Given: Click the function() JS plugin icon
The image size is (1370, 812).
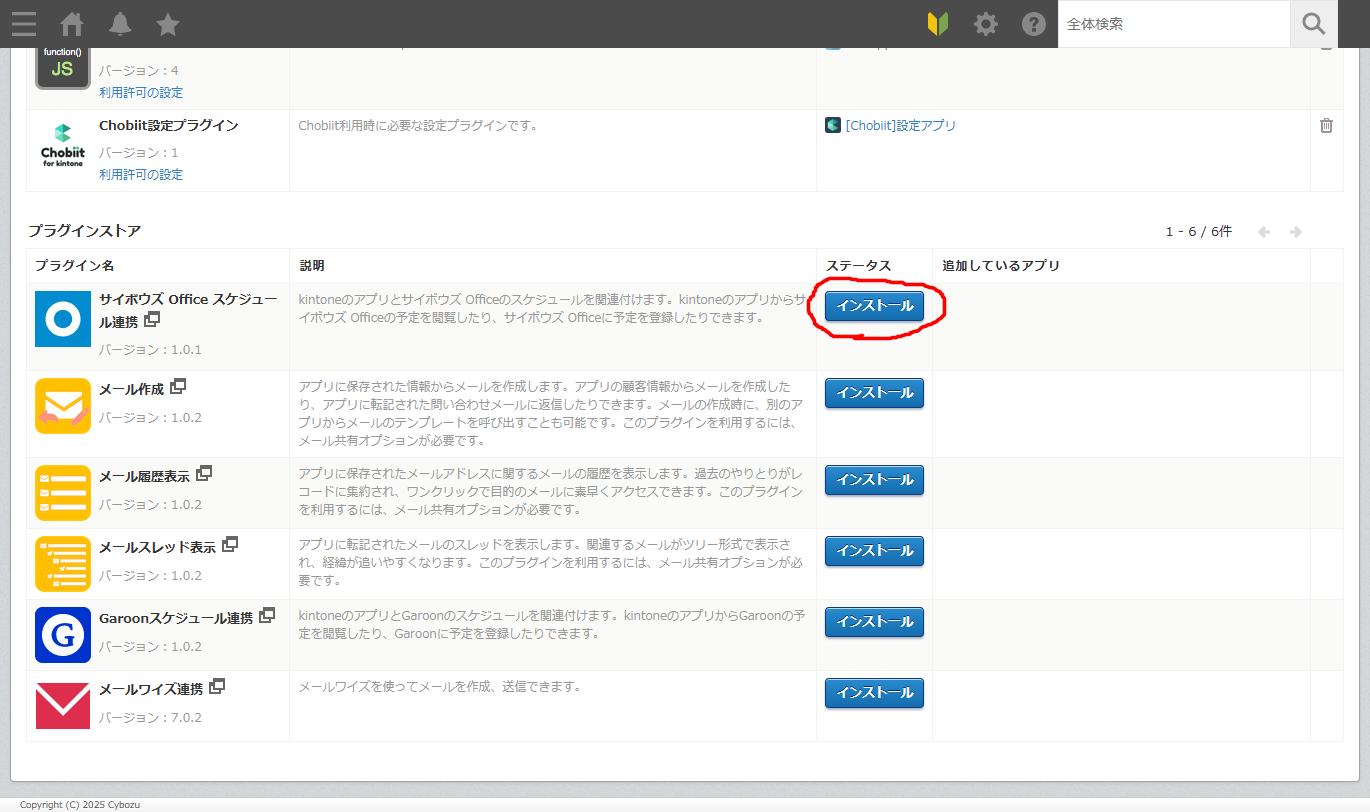Looking at the screenshot, I should tap(63, 68).
